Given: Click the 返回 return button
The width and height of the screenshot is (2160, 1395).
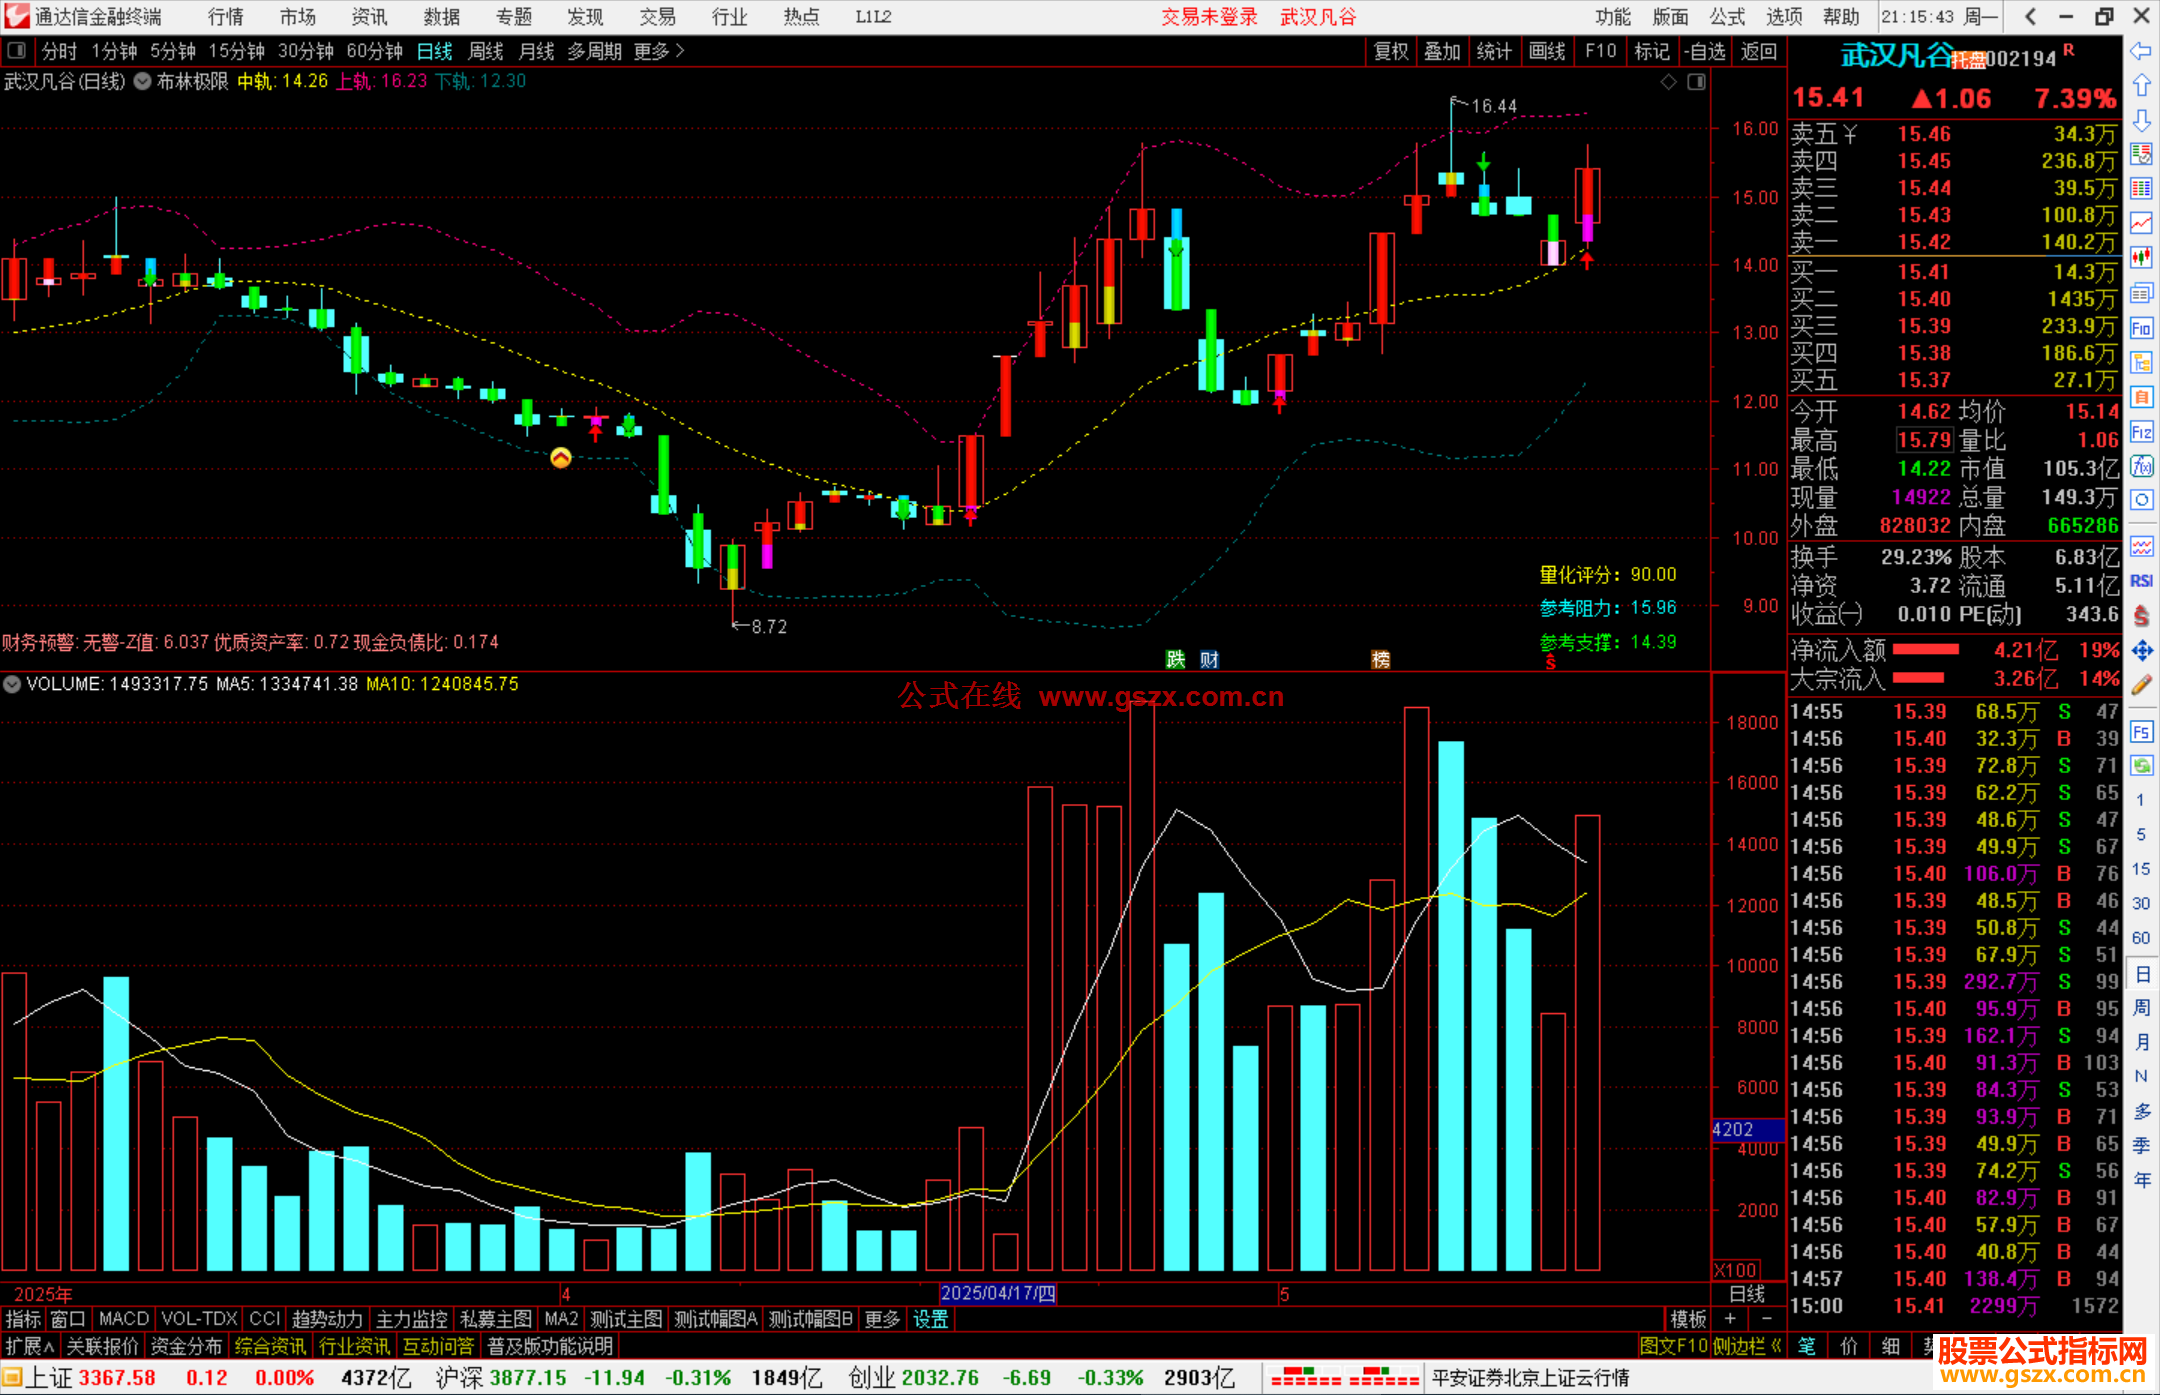Looking at the screenshot, I should 1759,51.
